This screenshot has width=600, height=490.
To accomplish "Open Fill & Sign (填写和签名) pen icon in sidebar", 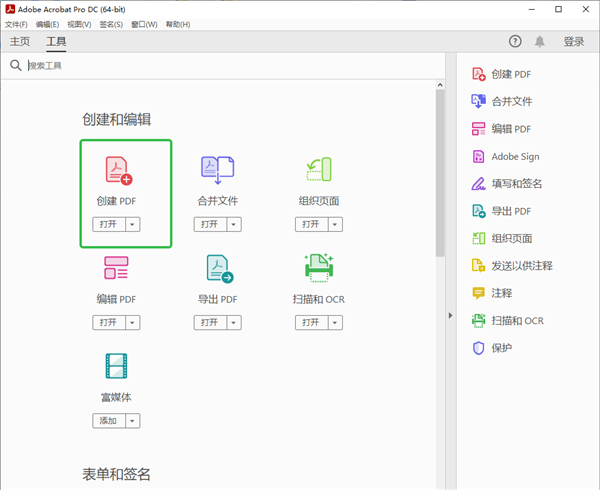I will pos(478,184).
